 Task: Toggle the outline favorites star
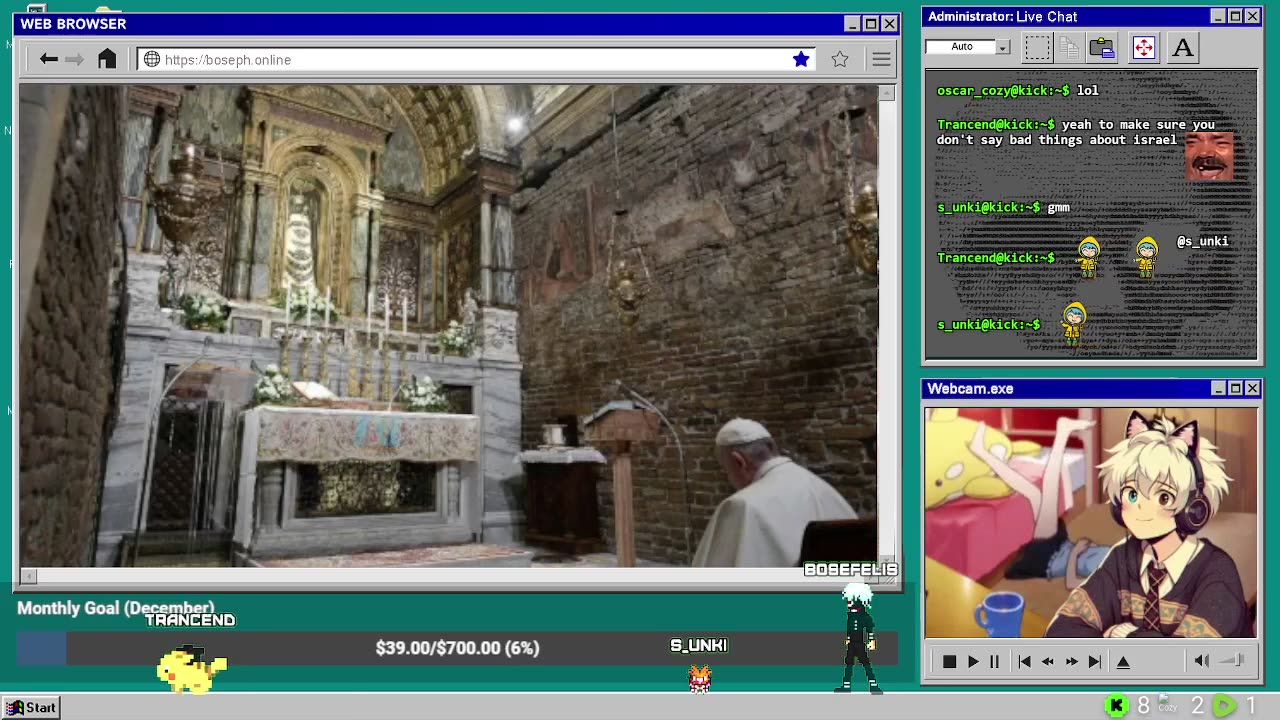click(840, 60)
